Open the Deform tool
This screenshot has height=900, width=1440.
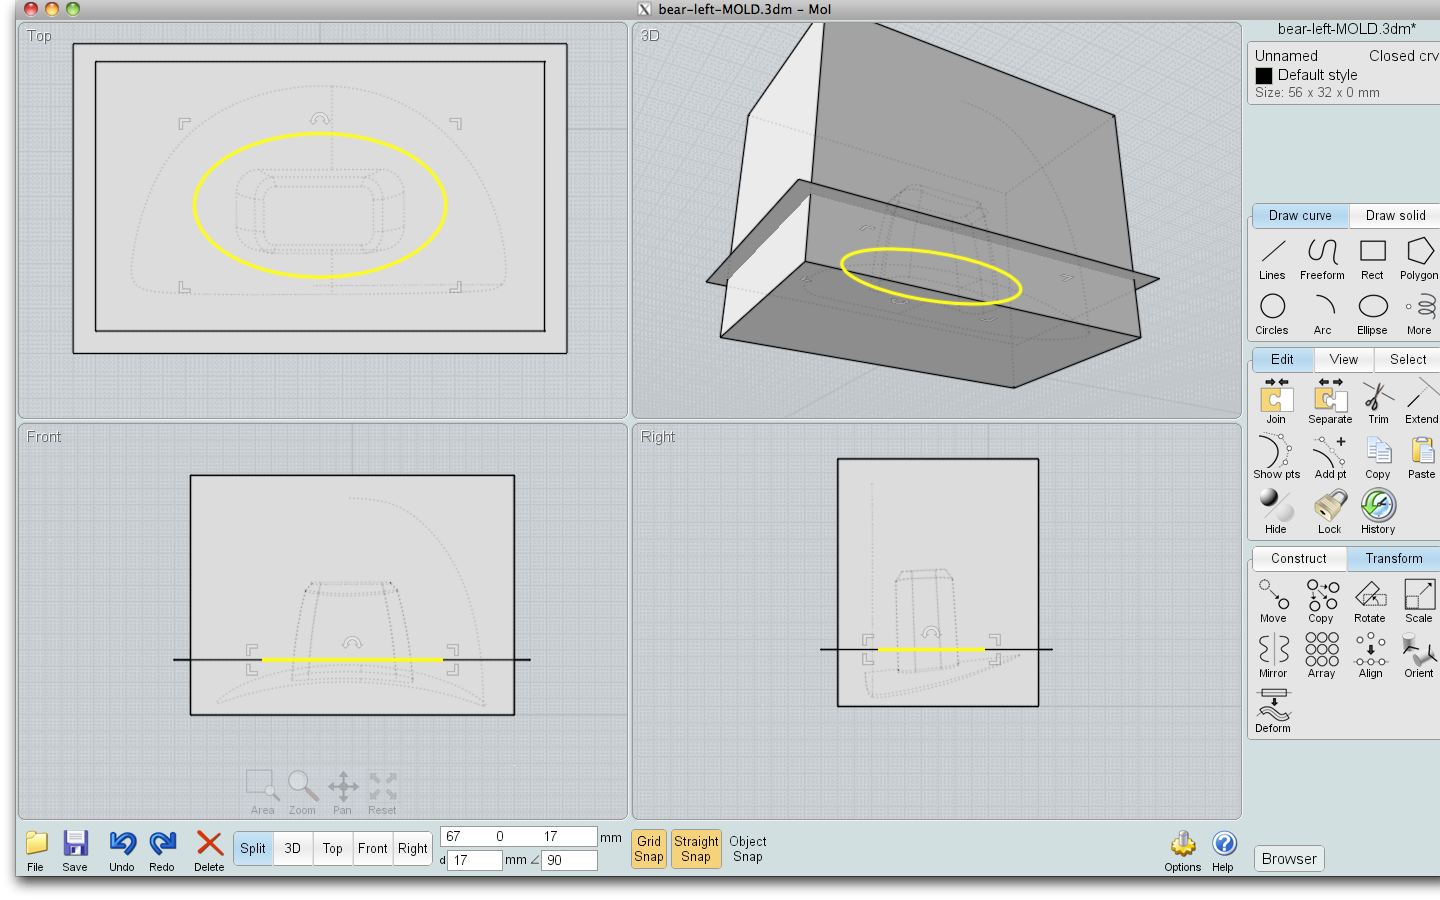[x=1272, y=710]
